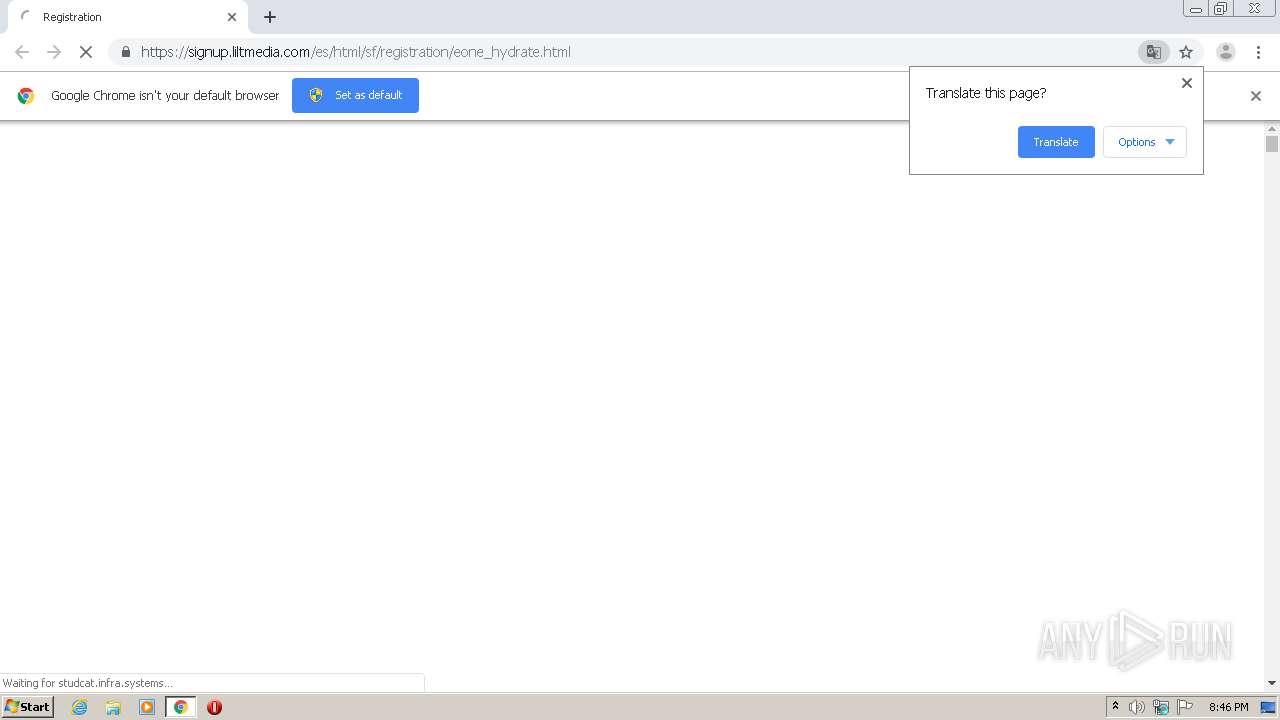Click the Action Center flag icon
The width and height of the screenshot is (1280, 720).
[1185, 707]
